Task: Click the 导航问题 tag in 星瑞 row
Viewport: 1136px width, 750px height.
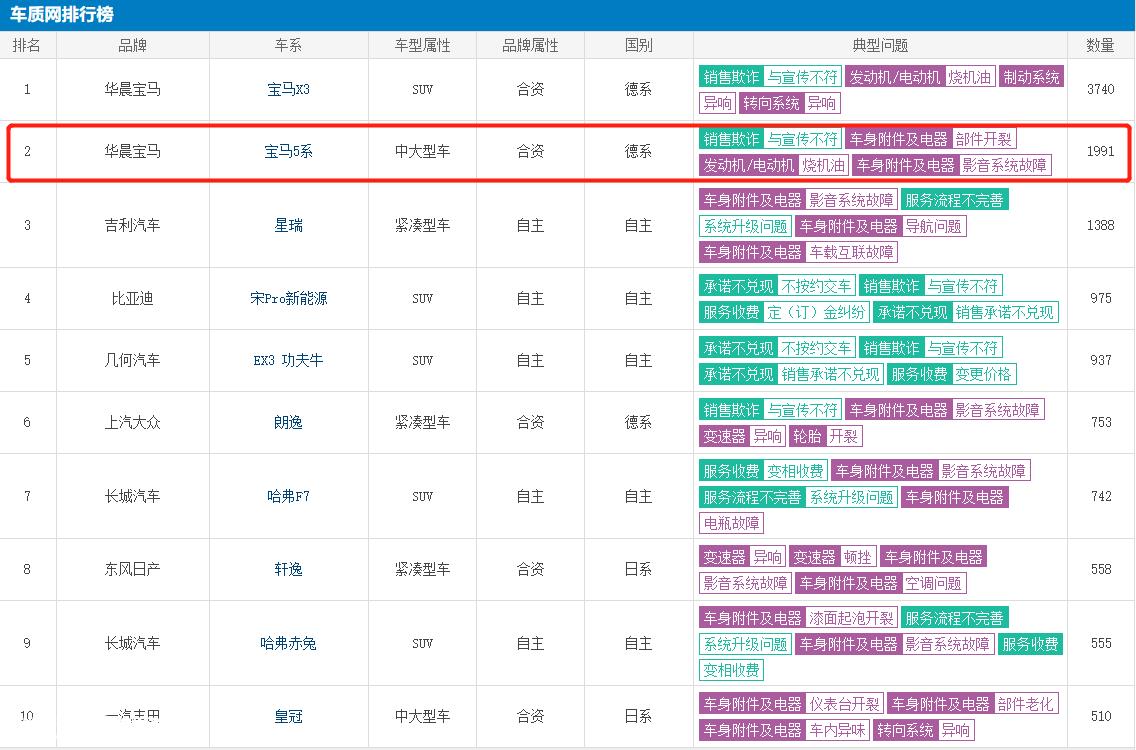Action: (933, 227)
